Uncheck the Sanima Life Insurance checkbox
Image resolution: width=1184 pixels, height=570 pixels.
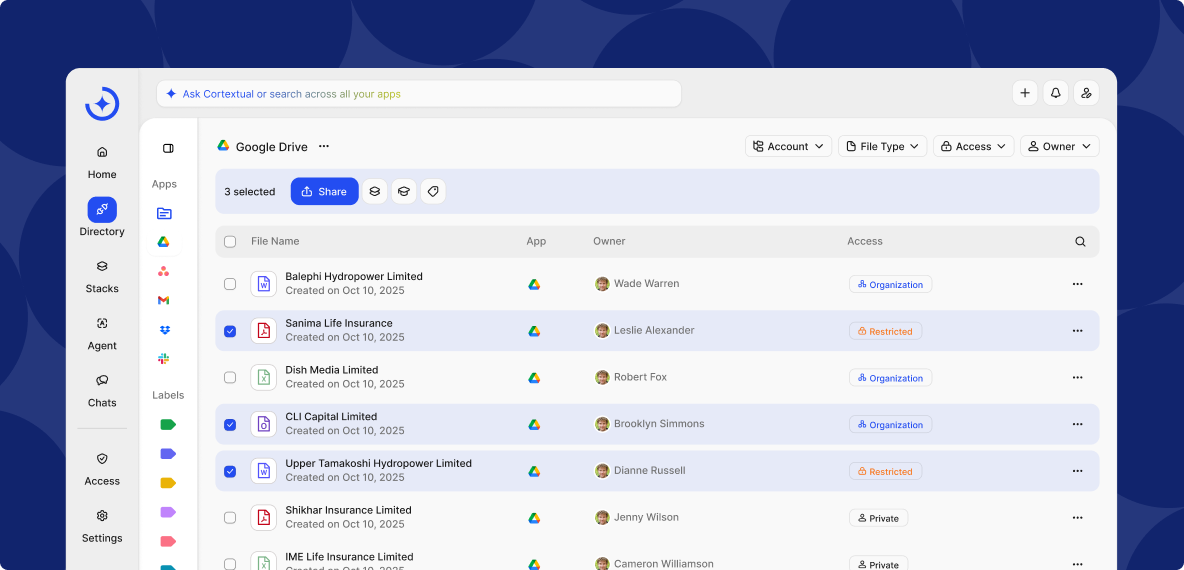230,331
